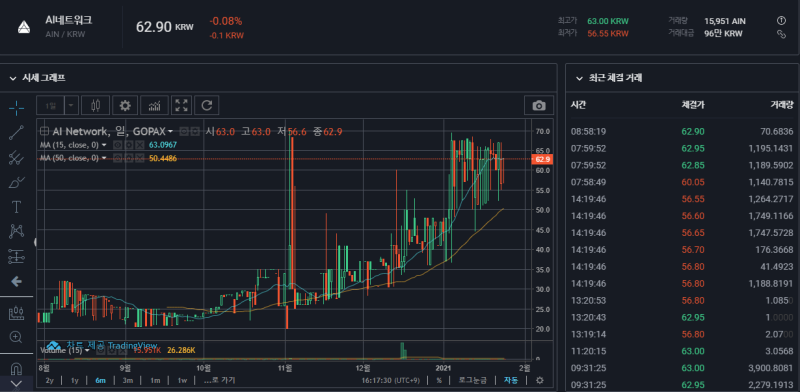Set chart range to 1m
800x392 pixels.
(155, 380)
